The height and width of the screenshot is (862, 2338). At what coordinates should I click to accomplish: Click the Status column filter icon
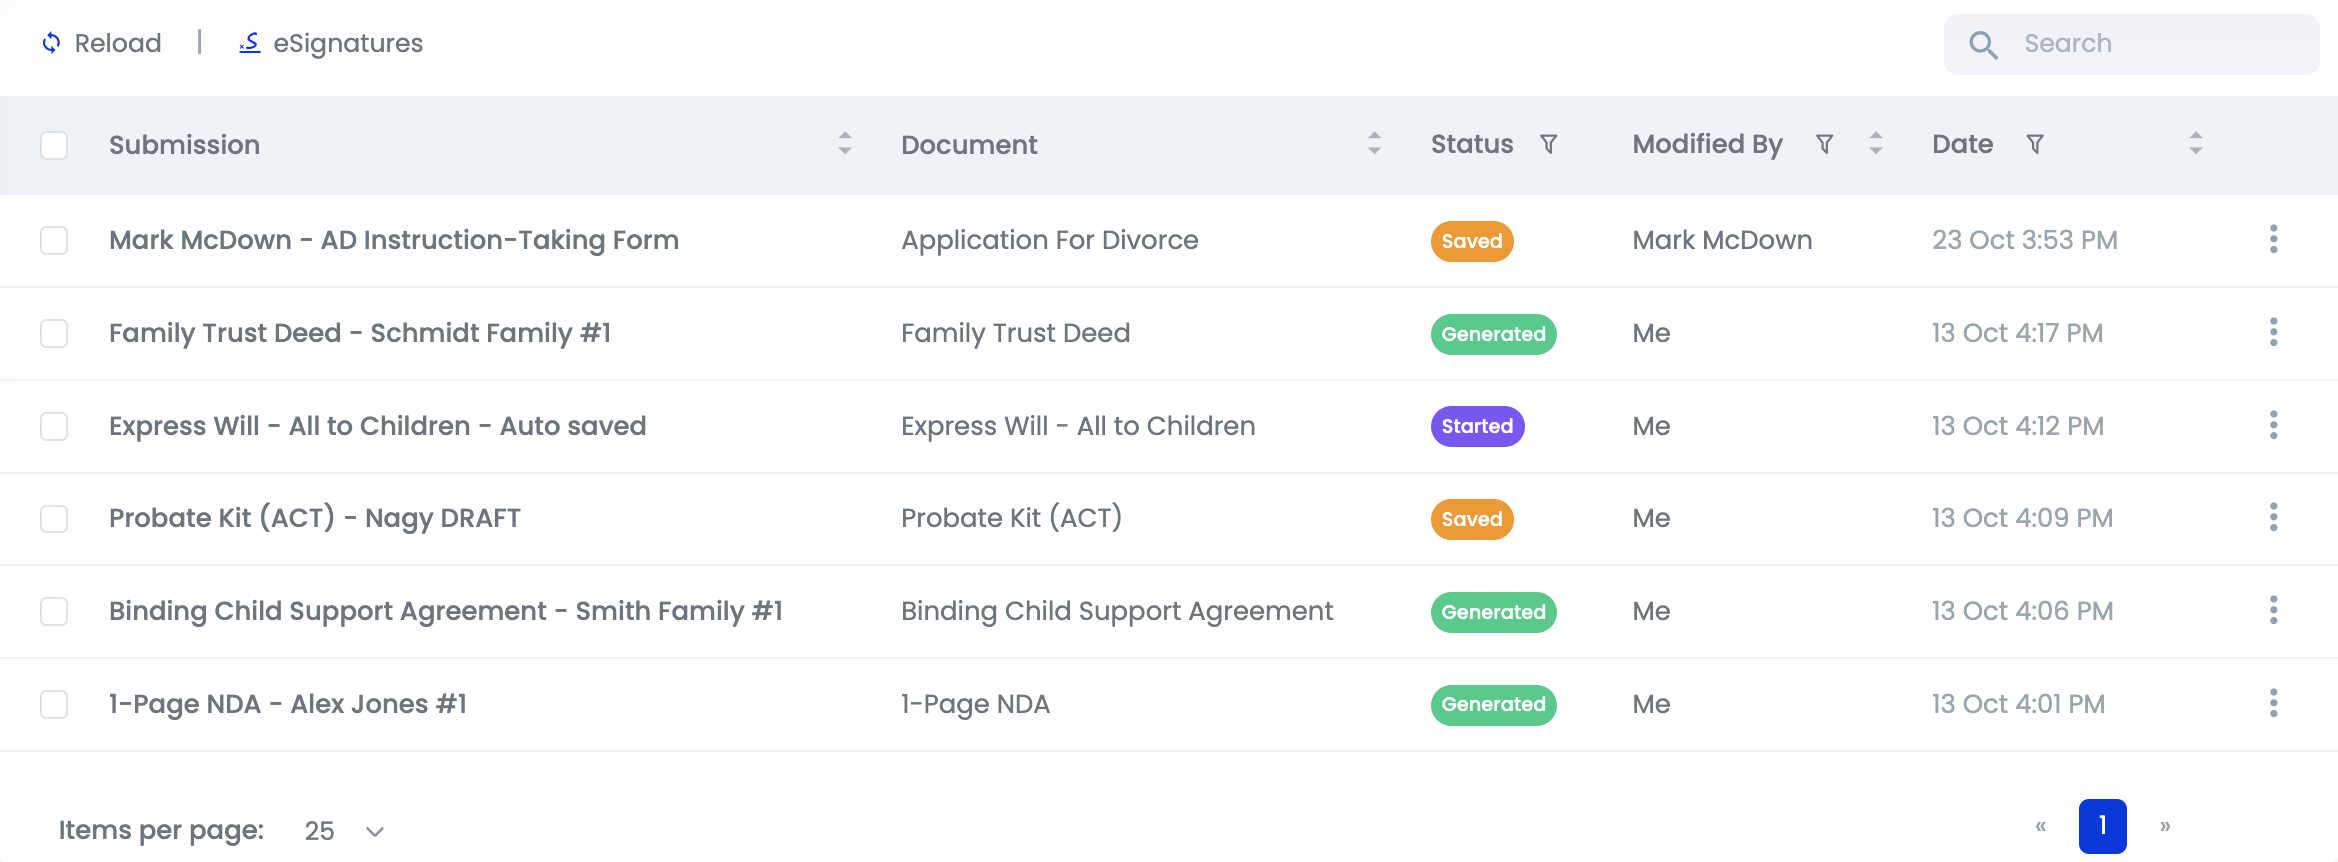coord(1548,144)
